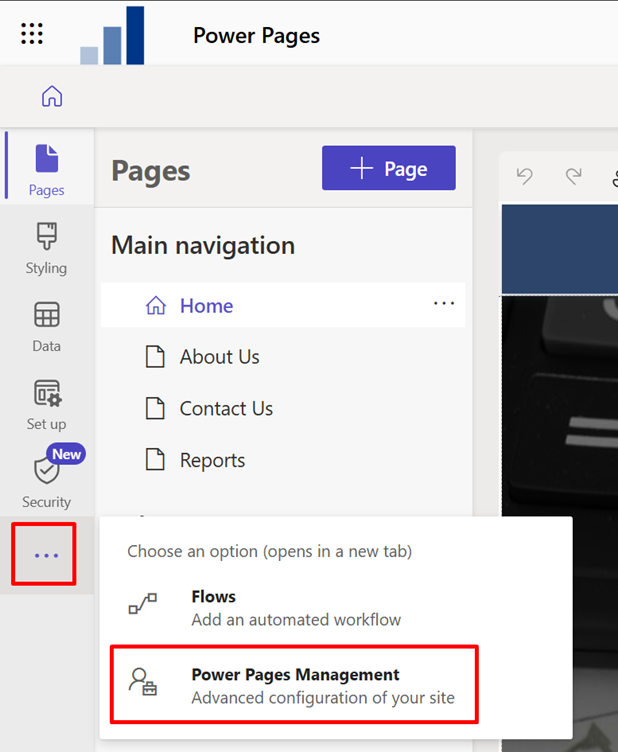Choose Power Pages Management option
The height and width of the screenshot is (752, 618).
(294, 685)
